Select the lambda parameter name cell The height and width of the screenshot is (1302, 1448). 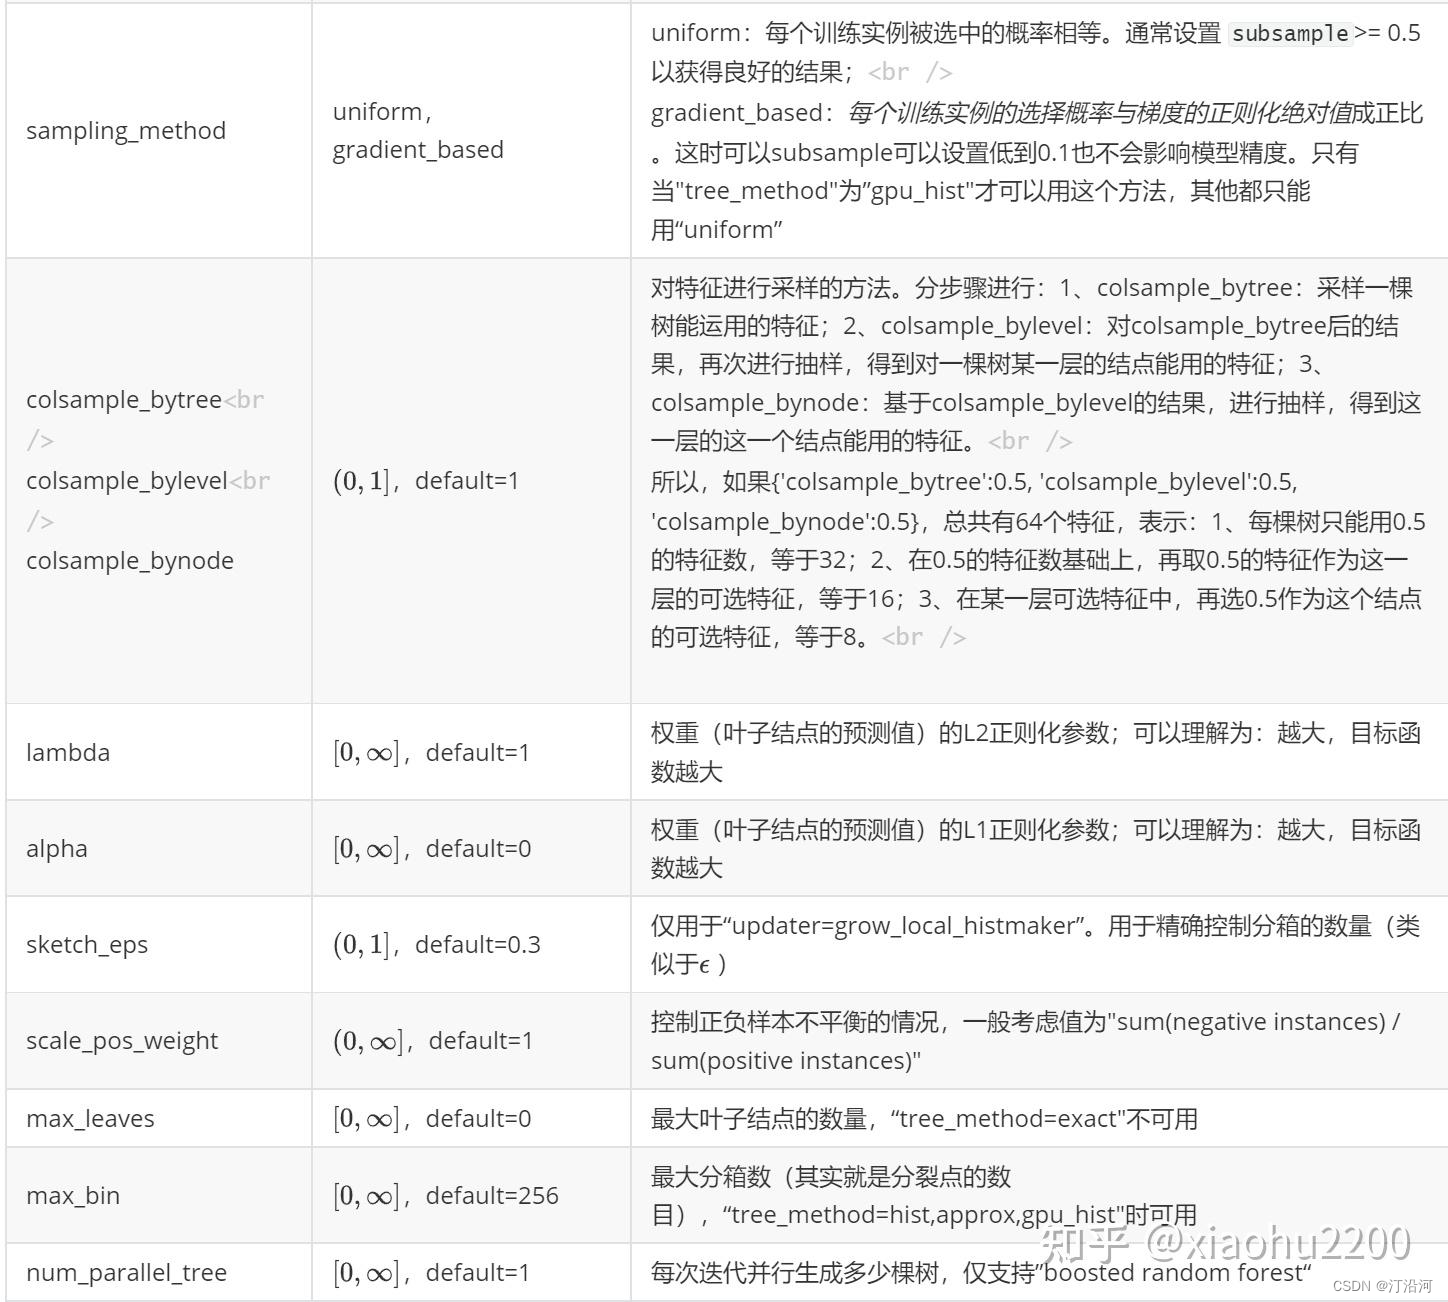pos(159,752)
